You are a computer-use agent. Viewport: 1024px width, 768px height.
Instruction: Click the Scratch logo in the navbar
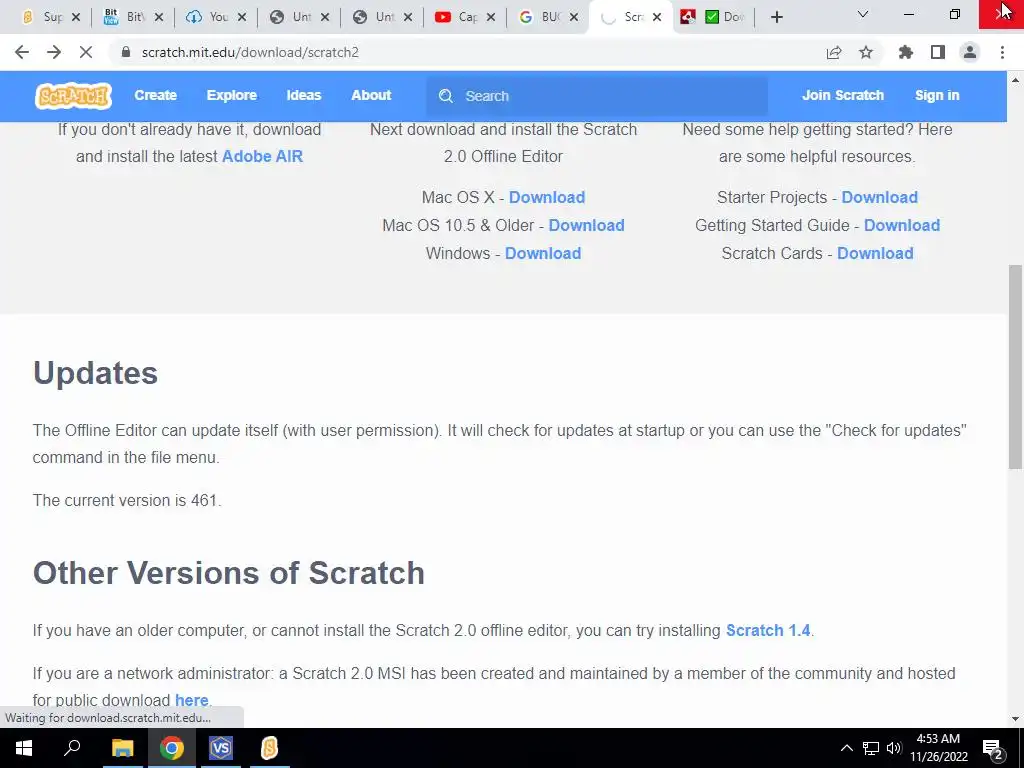tap(73, 96)
